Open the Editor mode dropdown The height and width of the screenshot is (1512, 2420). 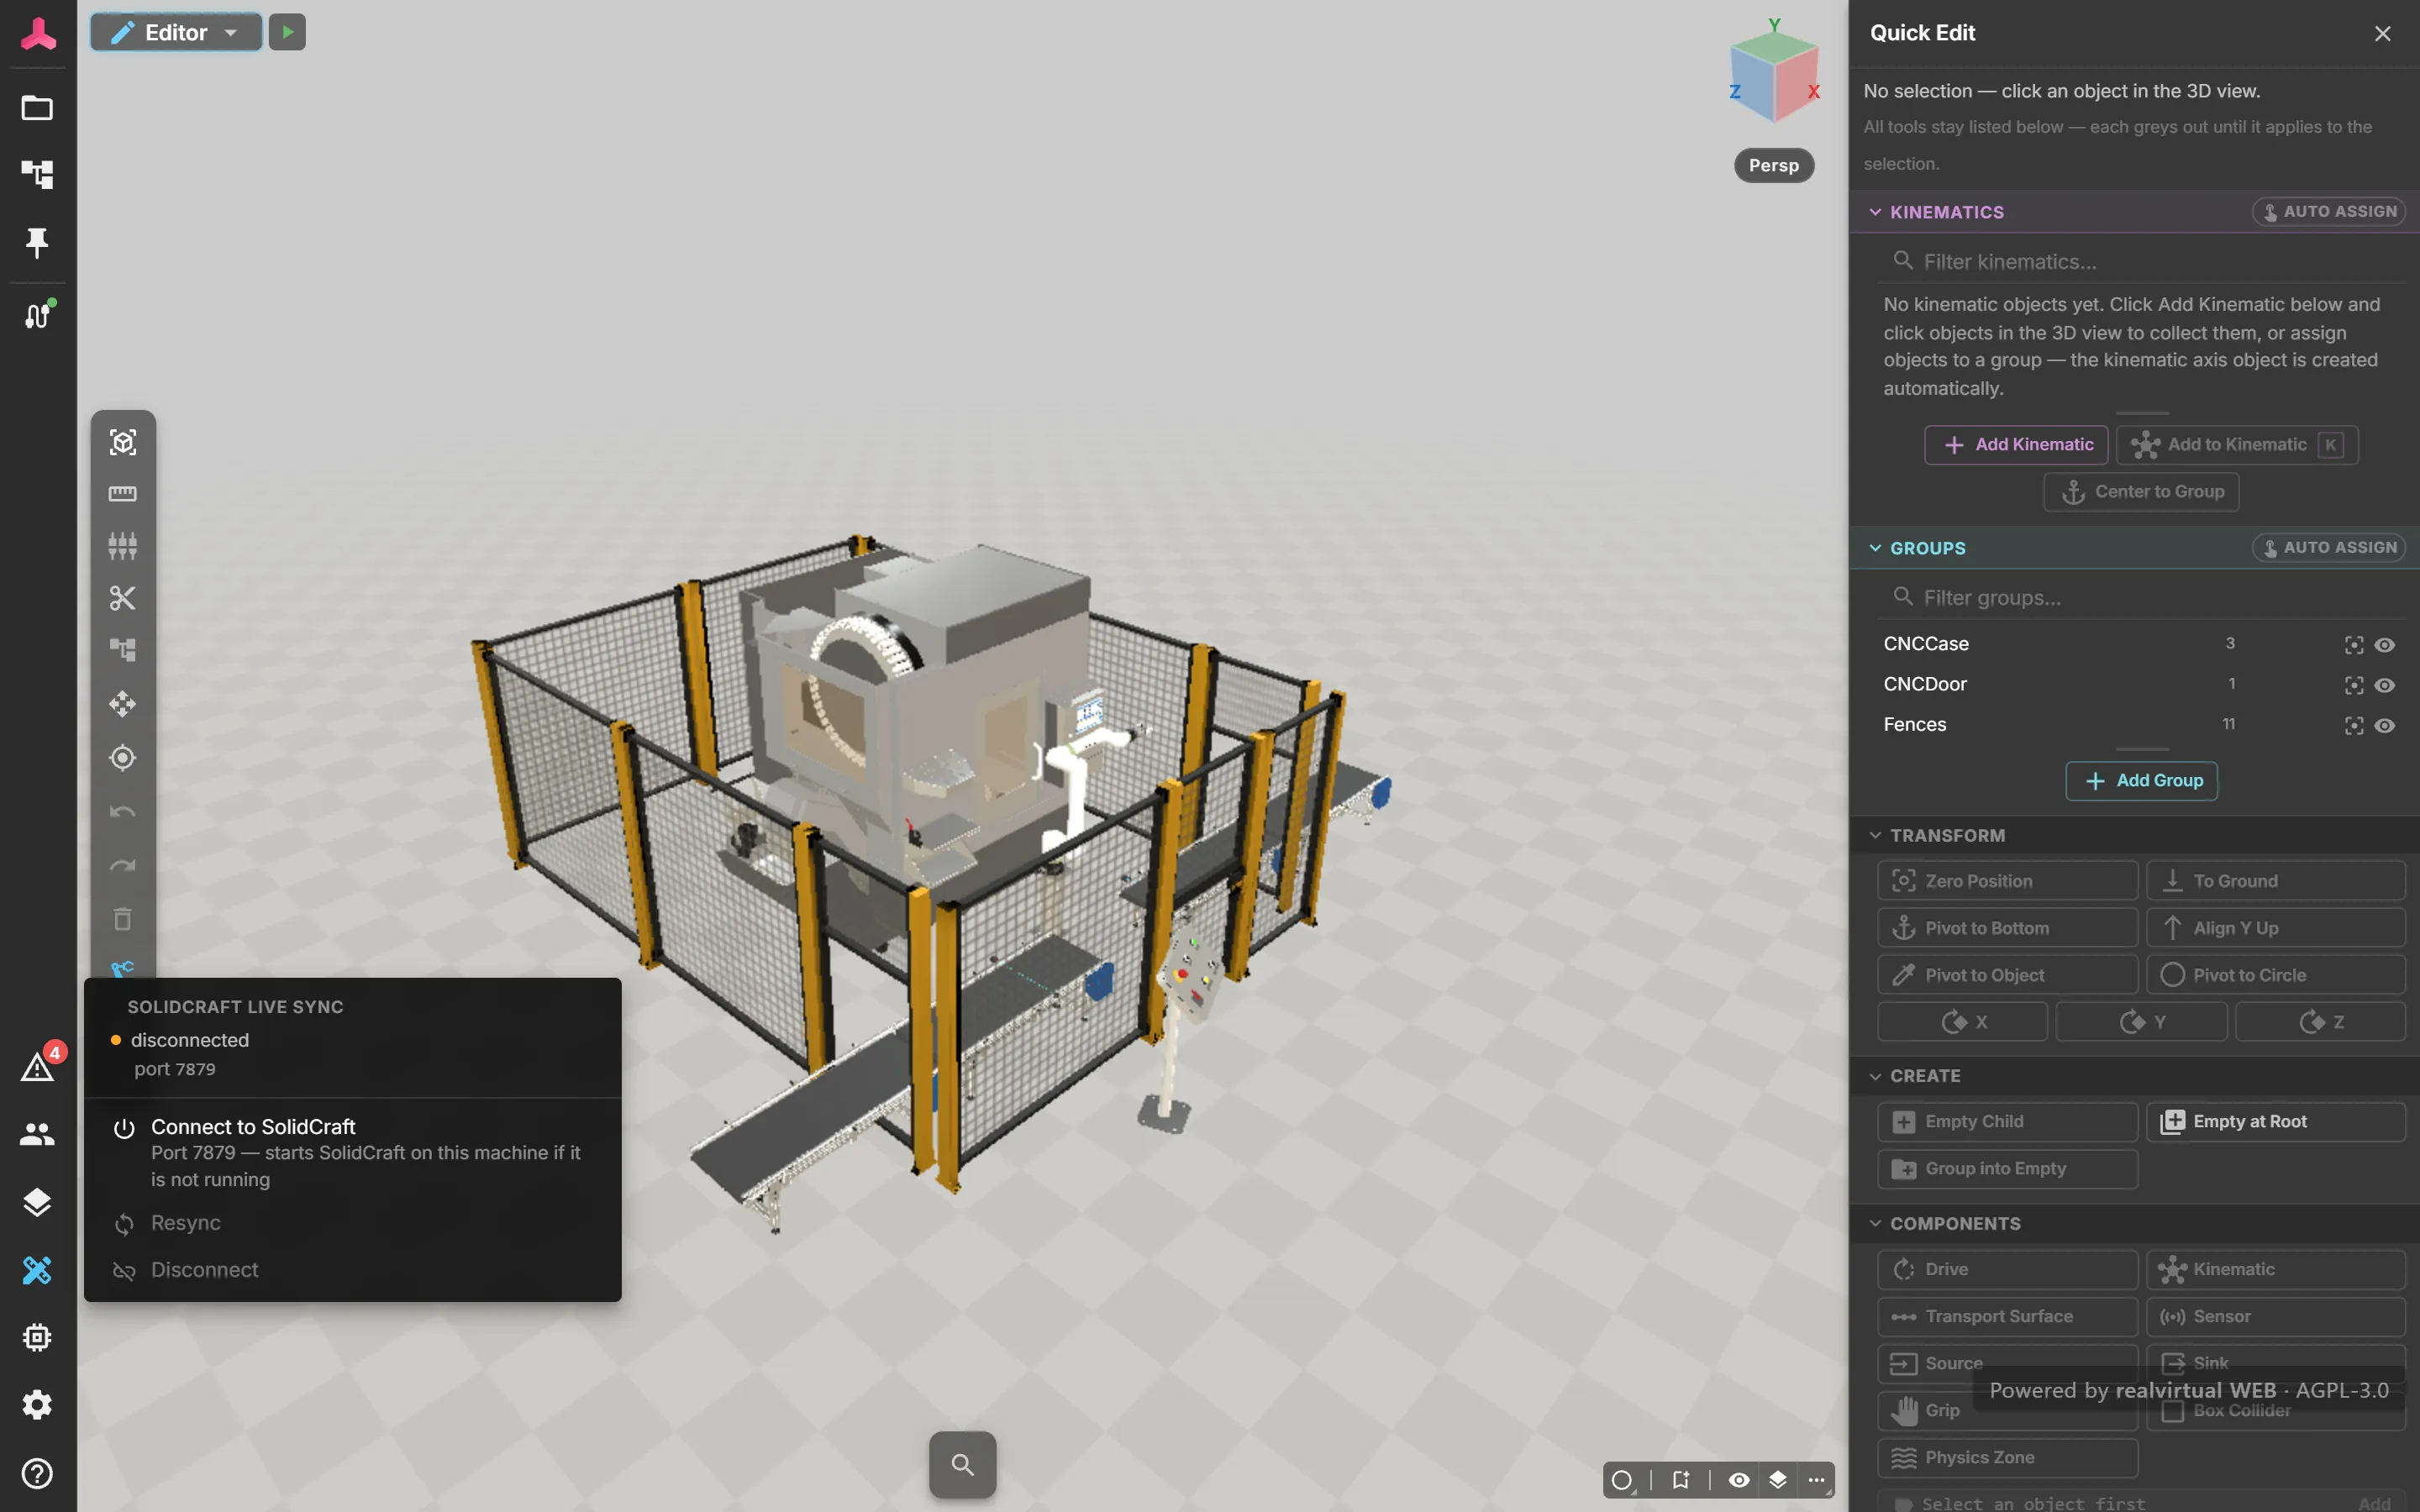[x=176, y=32]
